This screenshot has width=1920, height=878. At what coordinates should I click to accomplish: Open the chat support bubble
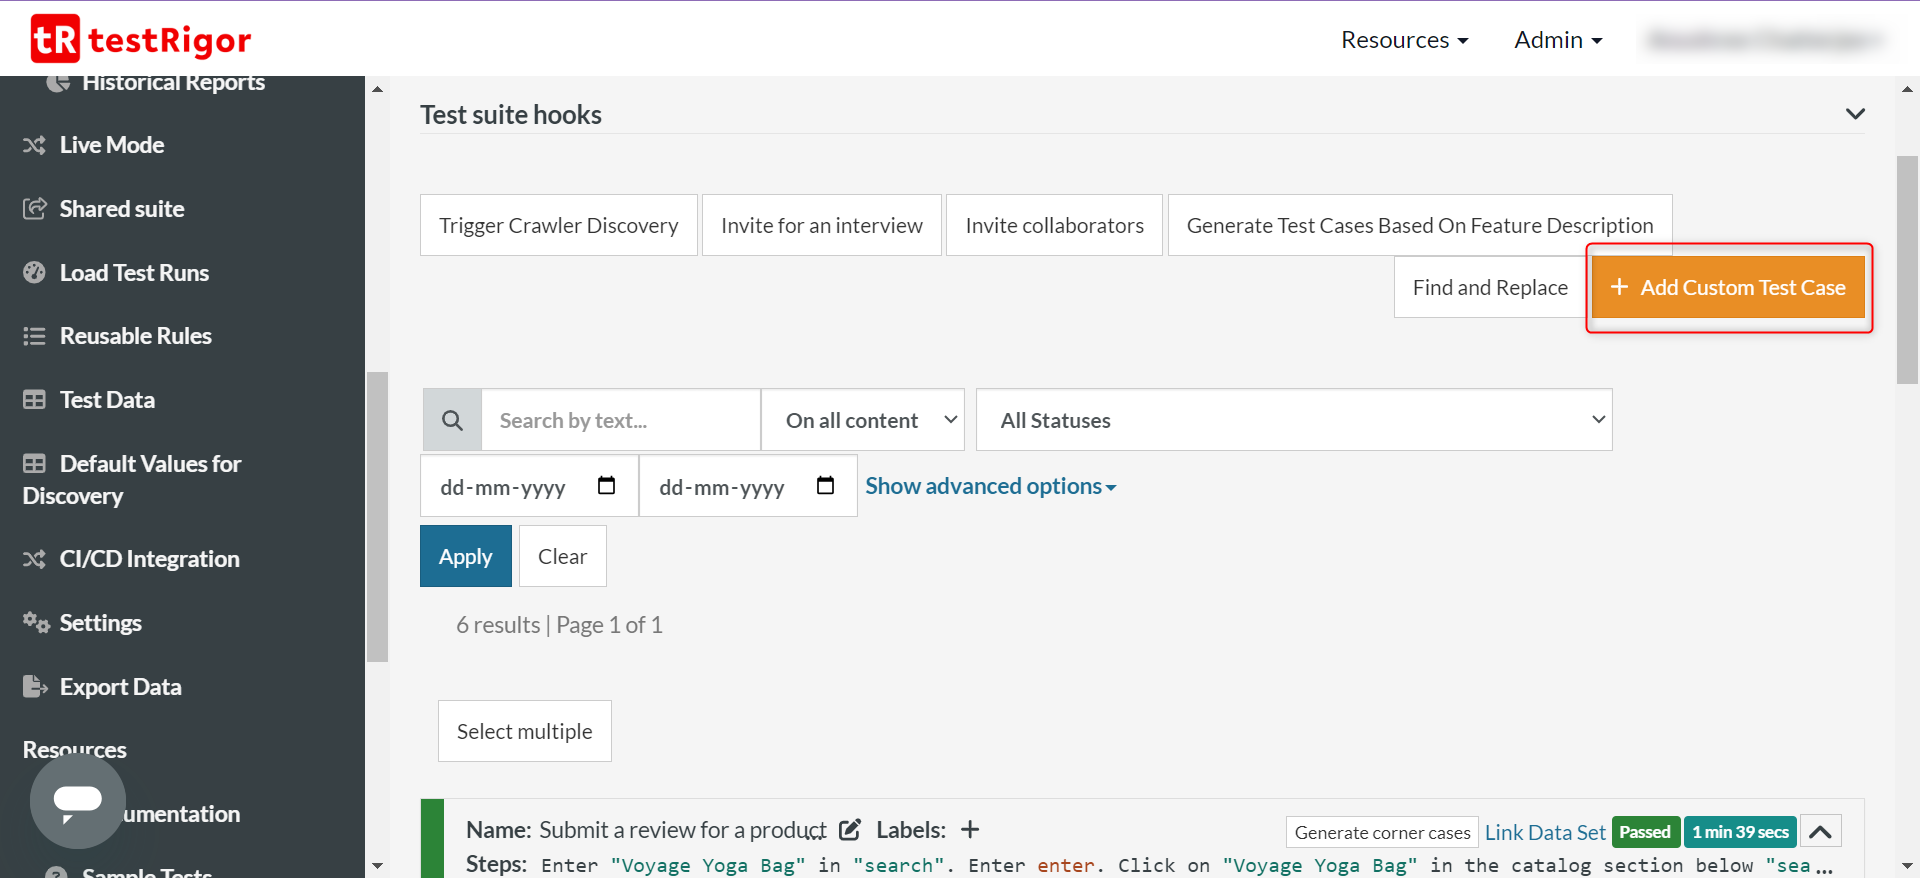point(77,800)
